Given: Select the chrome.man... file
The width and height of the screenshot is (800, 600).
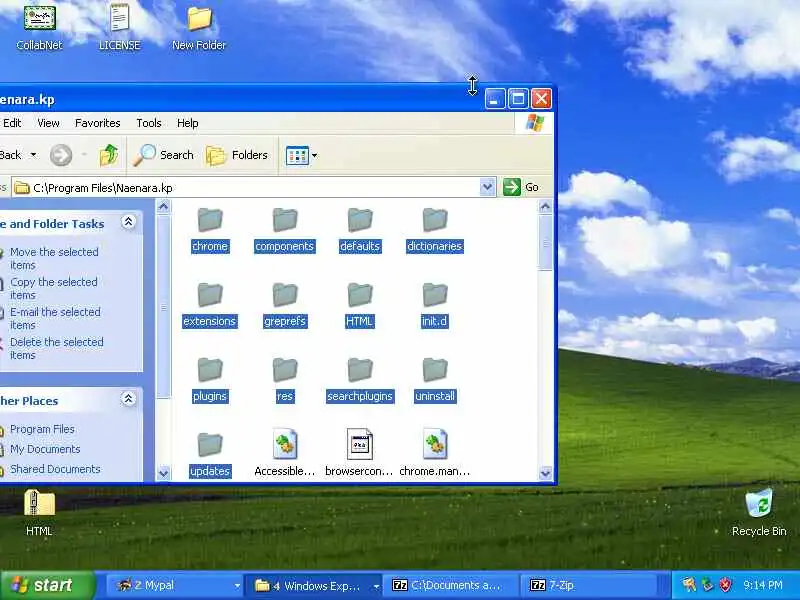Looking at the screenshot, I should coord(435,454).
